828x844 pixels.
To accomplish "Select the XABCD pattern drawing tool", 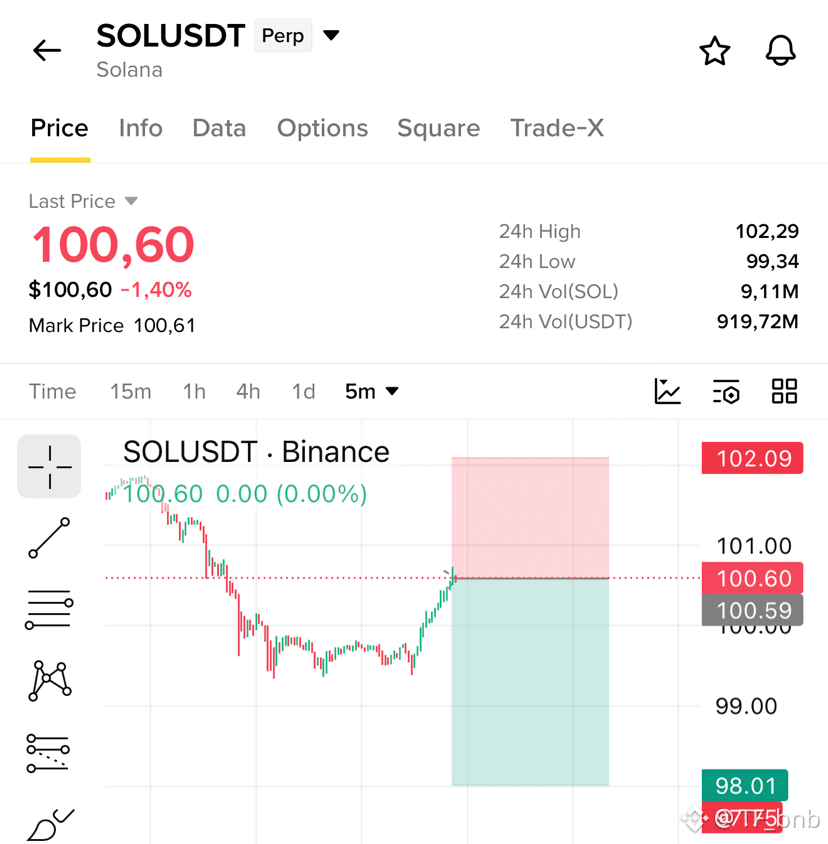I will click(49, 681).
